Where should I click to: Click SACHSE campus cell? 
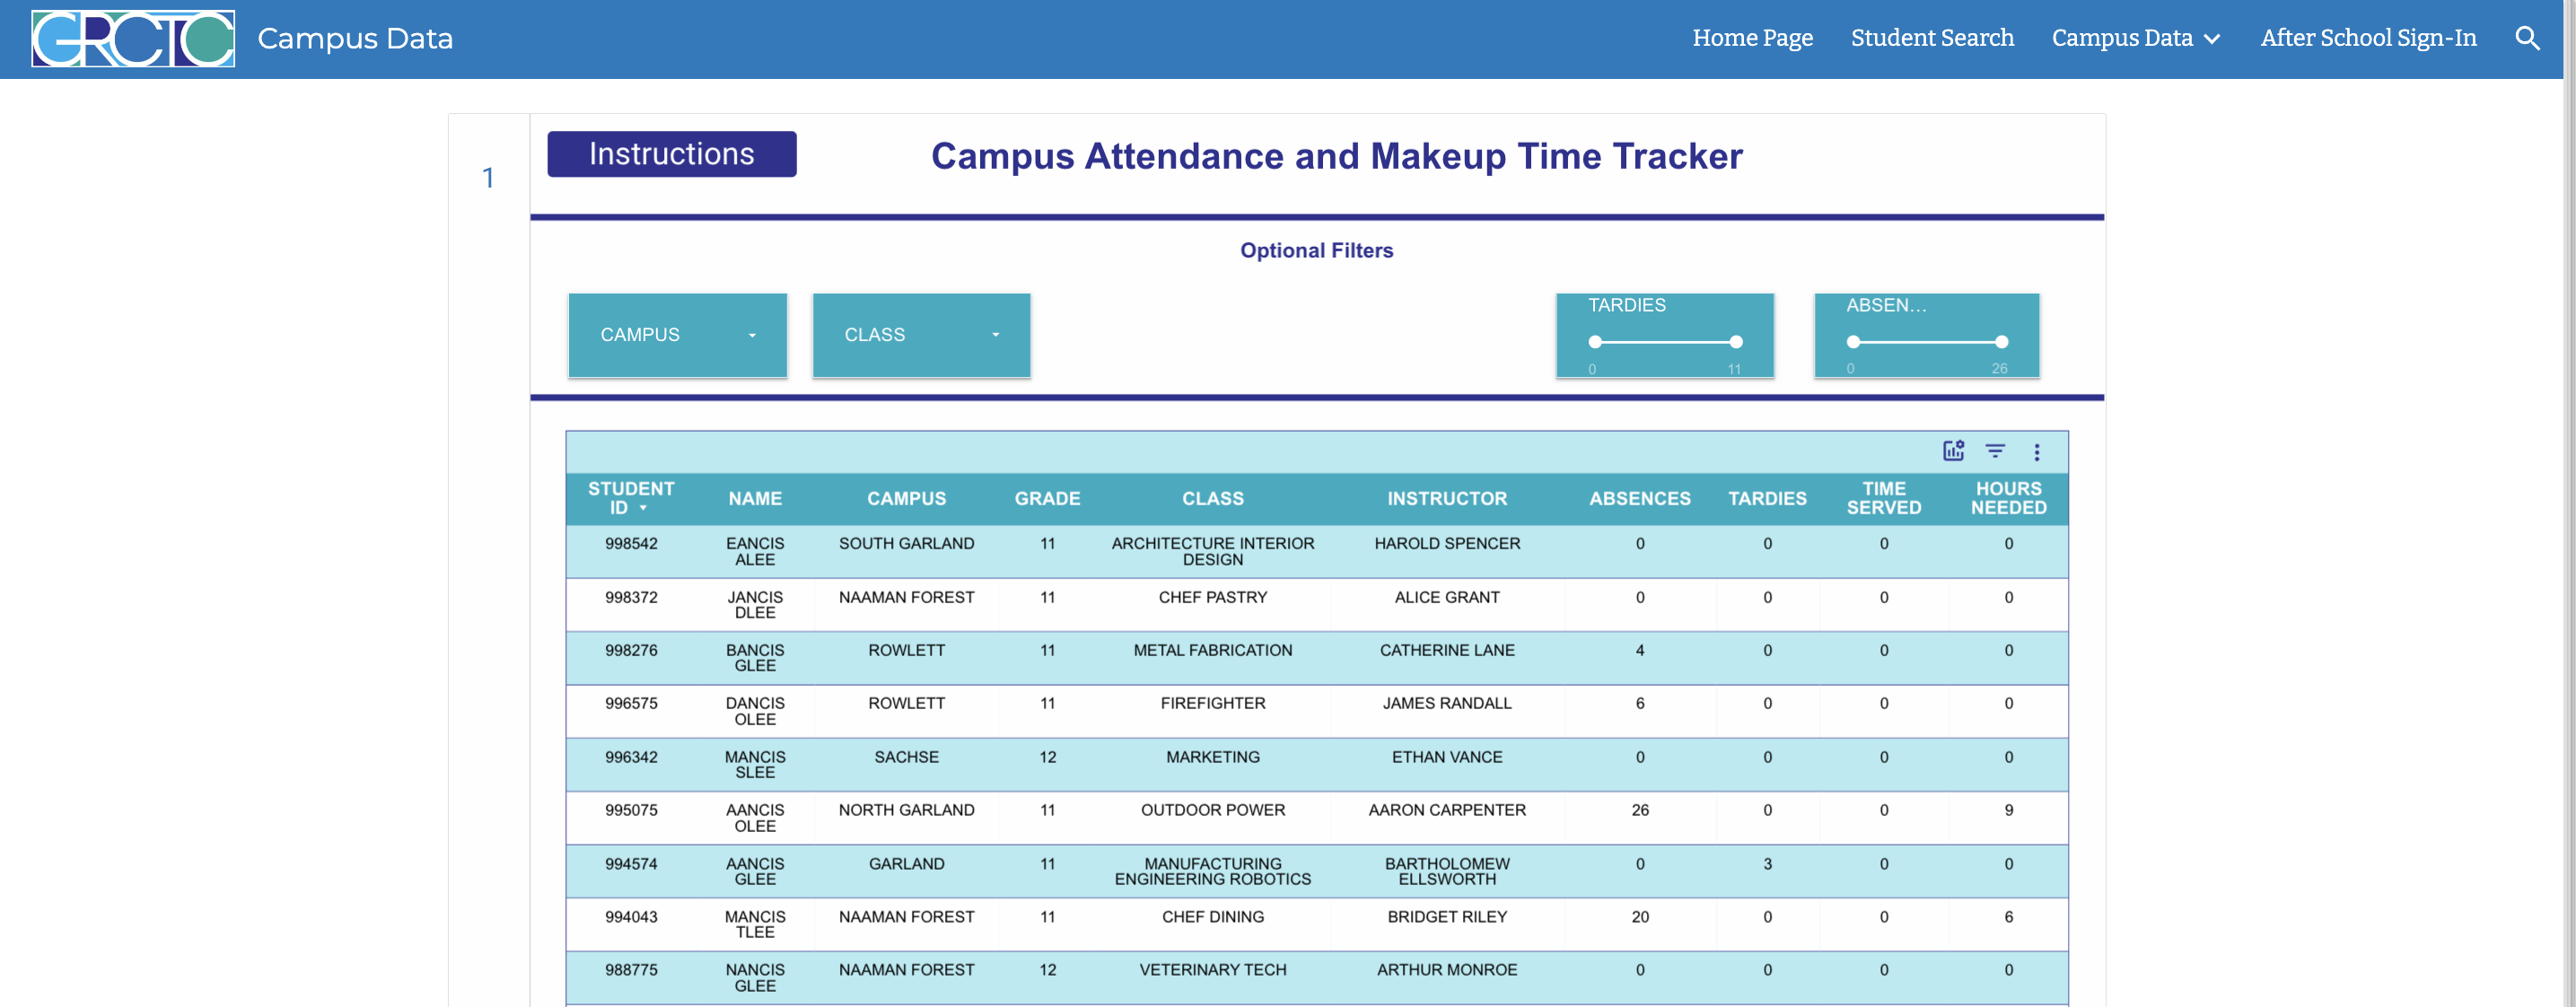(x=906, y=758)
